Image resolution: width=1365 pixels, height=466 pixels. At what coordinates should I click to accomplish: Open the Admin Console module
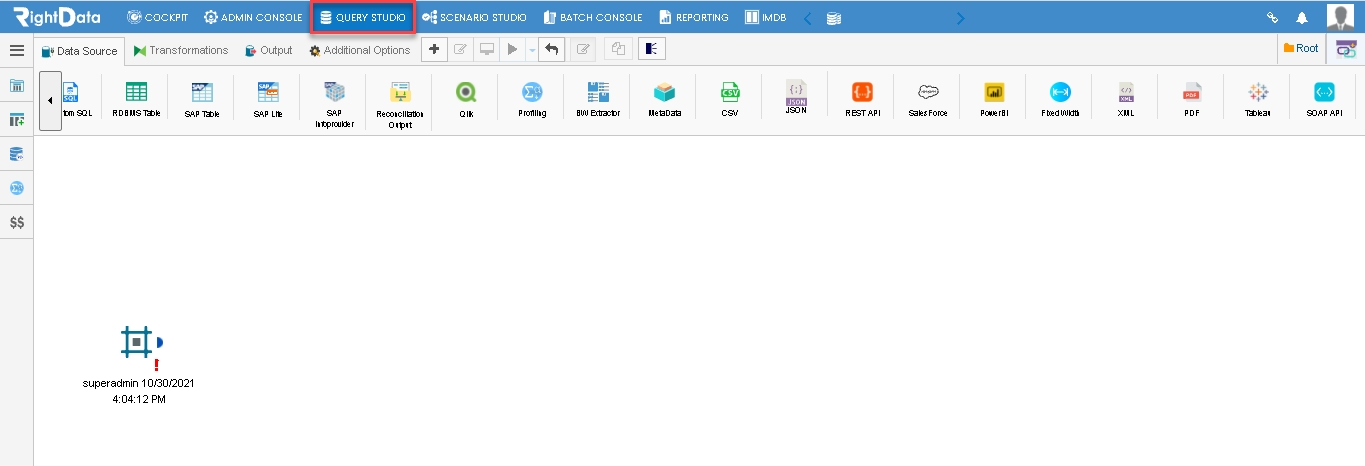tap(252, 17)
